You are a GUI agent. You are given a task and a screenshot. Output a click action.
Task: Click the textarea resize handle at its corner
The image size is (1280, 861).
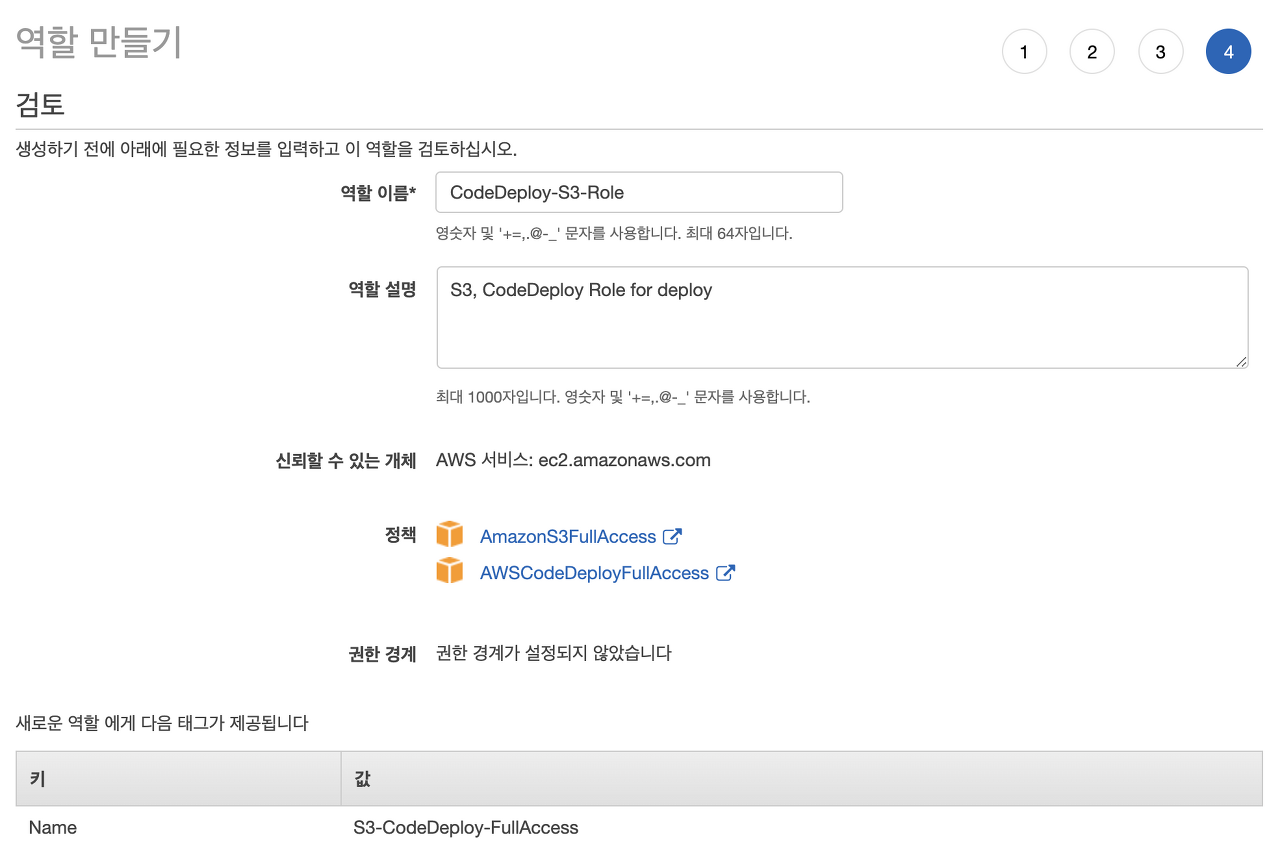pos(1242,364)
